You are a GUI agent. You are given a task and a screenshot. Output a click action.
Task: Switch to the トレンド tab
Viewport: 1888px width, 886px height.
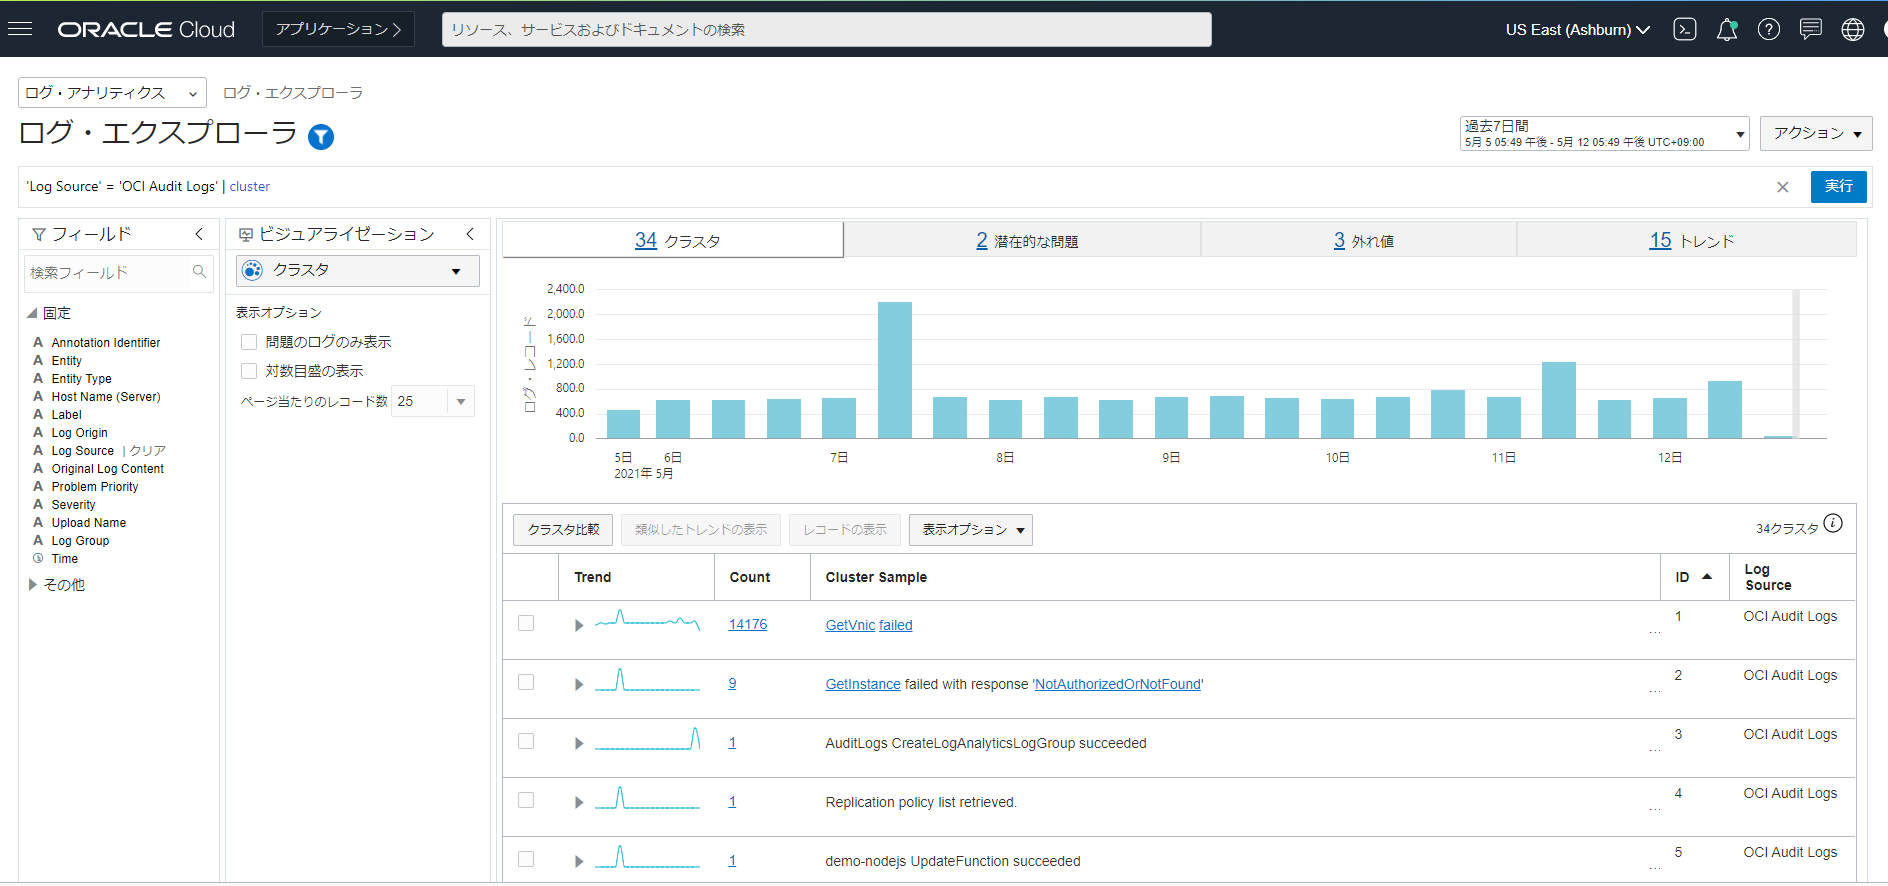pyautogui.click(x=1691, y=241)
